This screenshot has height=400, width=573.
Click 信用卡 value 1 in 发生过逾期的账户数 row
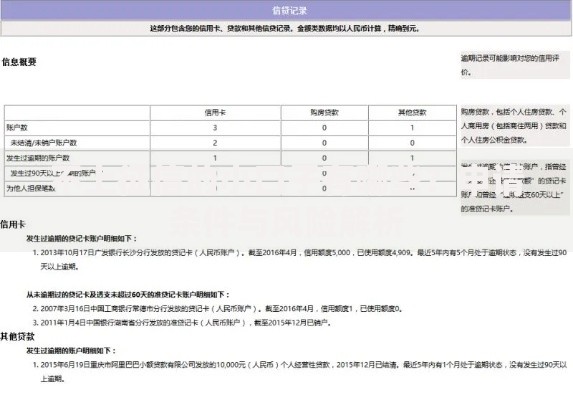coord(215,158)
